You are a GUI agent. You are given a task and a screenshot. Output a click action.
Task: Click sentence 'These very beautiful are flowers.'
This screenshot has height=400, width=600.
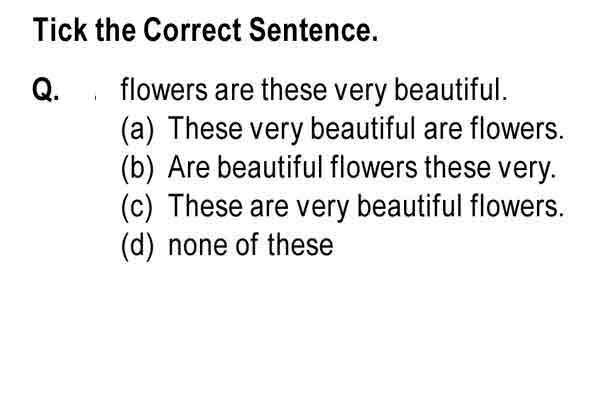click(x=366, y=129)
